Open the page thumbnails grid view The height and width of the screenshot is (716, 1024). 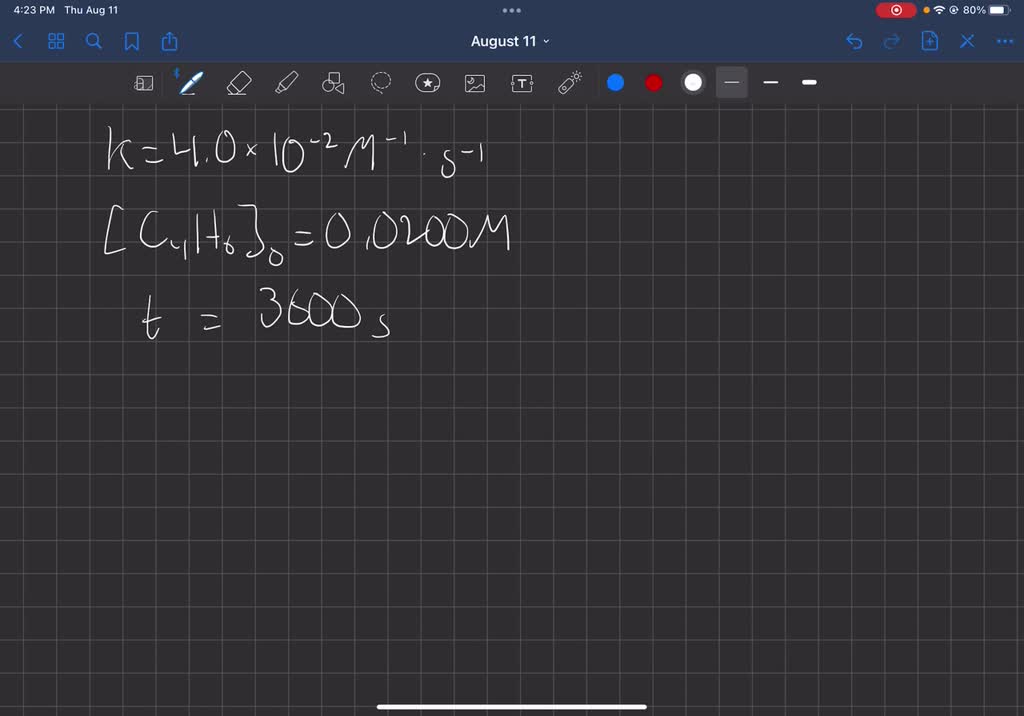click(56, 41)
